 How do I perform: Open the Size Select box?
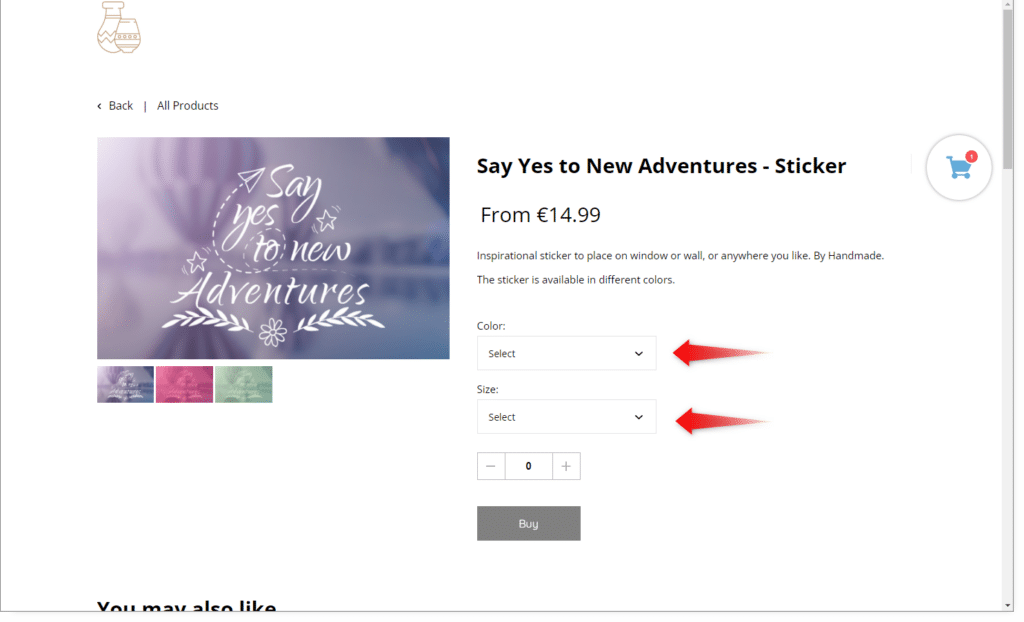coord(566,417)
